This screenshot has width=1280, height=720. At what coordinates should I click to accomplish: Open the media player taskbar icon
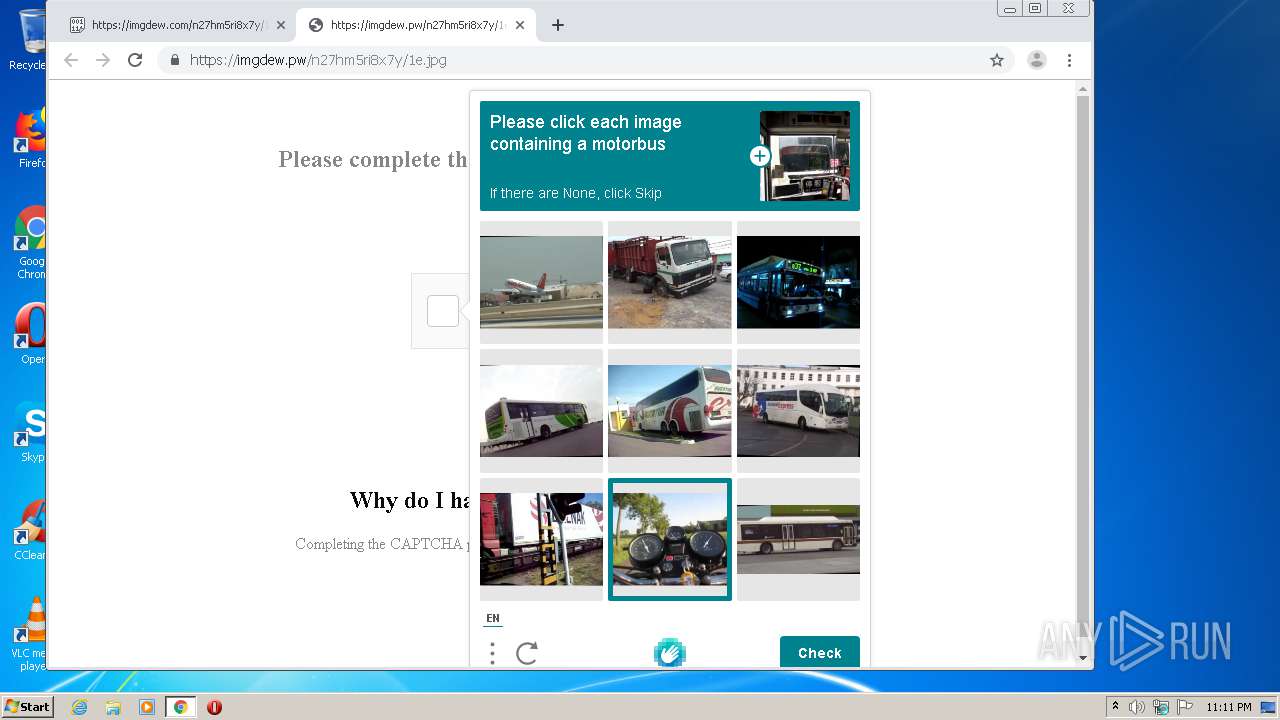pyautogui.click(x=147, y=707)
